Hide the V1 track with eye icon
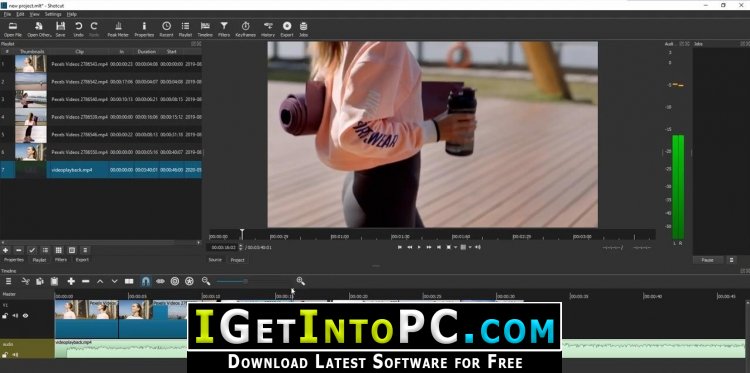Image resolution: width=750 pixels, height=373 pixels. click(25, 316)
